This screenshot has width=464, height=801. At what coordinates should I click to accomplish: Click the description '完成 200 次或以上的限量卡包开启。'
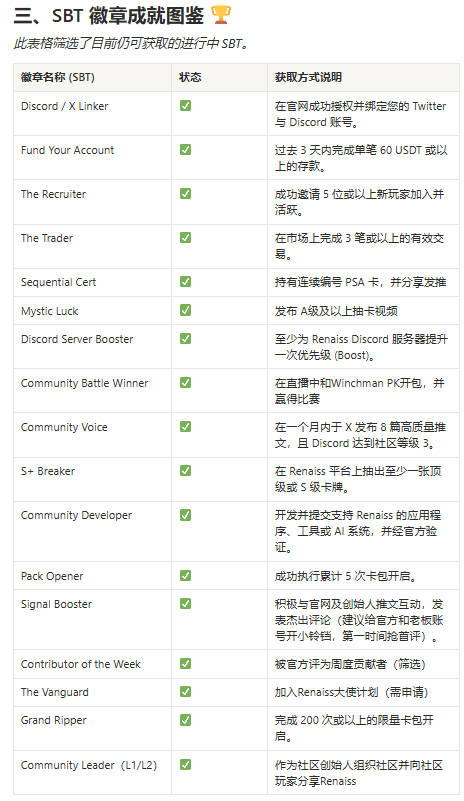(354, 728)
